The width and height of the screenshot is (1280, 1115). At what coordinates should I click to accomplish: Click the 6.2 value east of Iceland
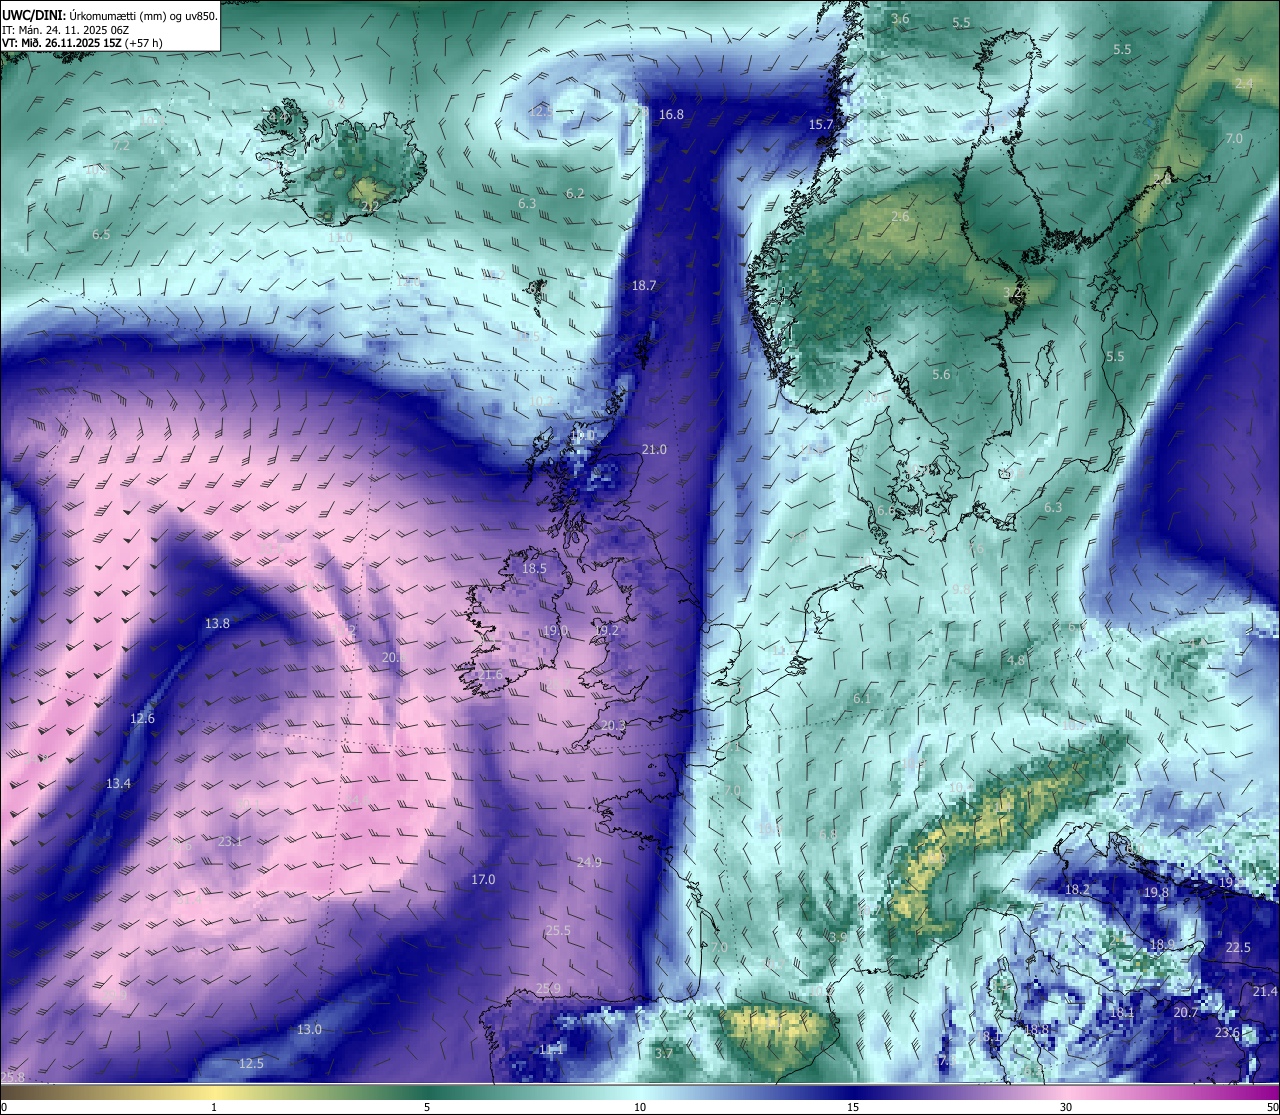pos(575,194)
